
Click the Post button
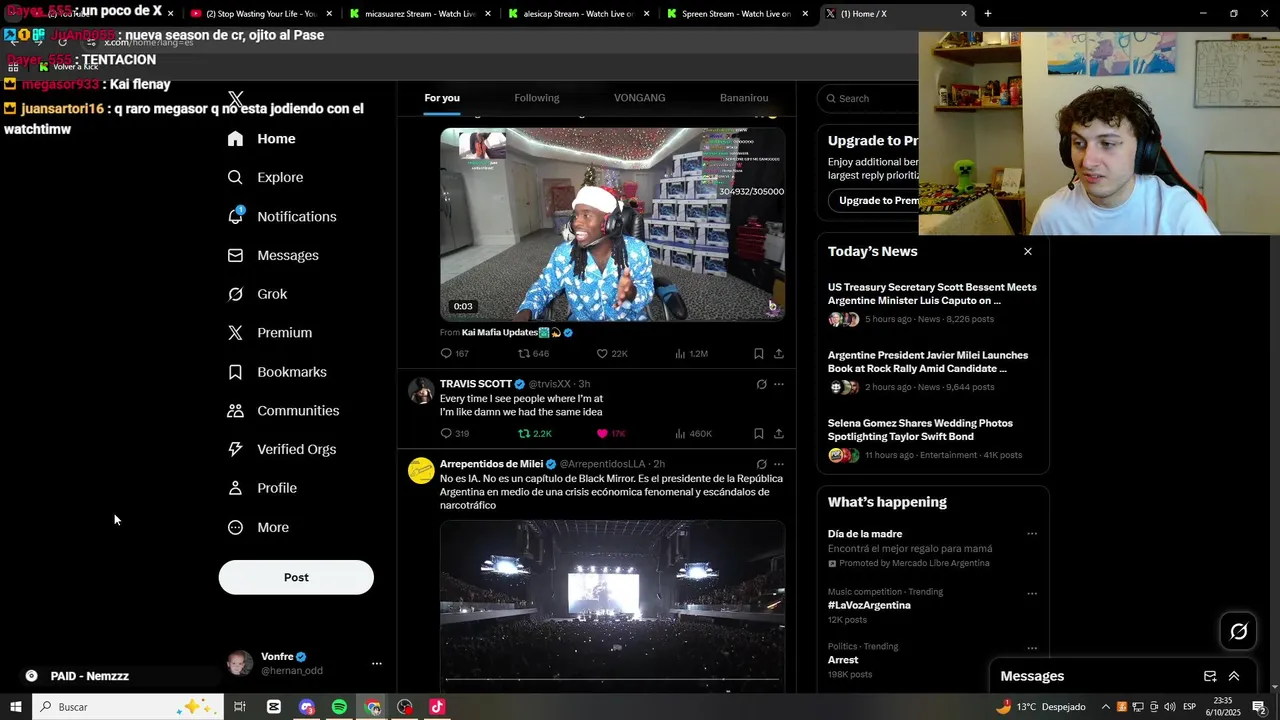pyautogui.click(x=296, y=577)
